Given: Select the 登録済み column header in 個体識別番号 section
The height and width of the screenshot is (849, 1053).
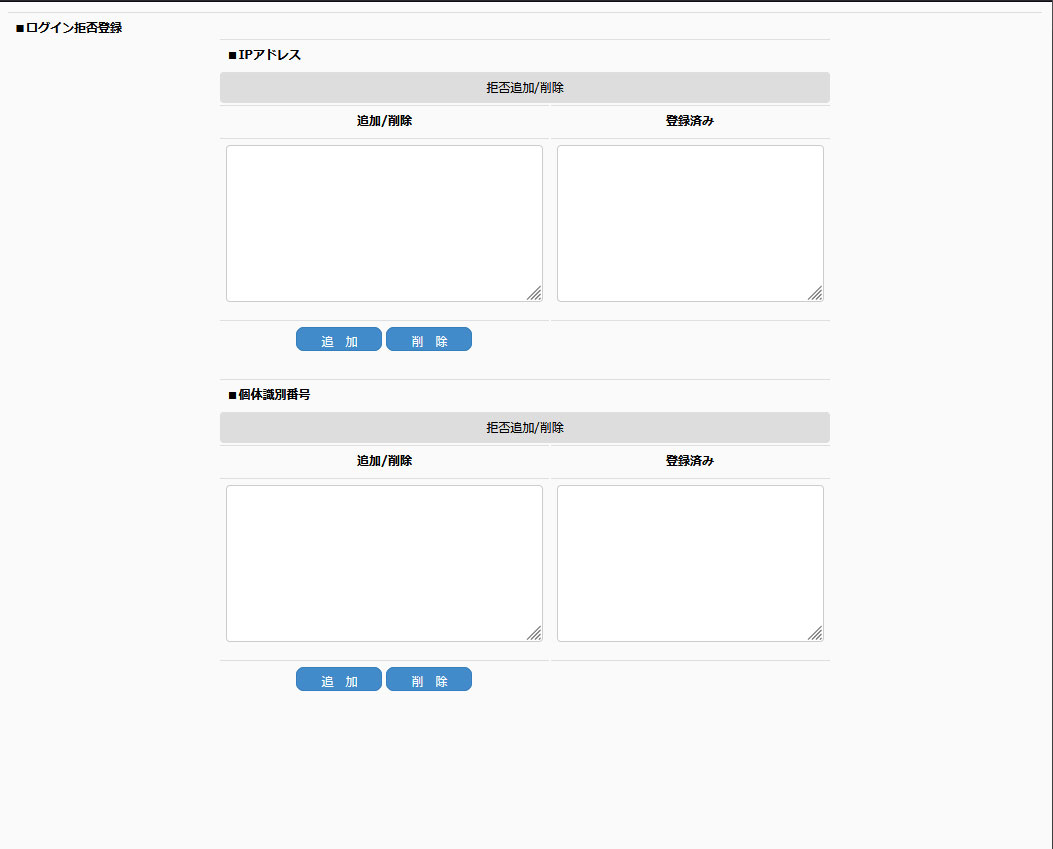Looking at the screenshot, I should [x=690, y=461].
